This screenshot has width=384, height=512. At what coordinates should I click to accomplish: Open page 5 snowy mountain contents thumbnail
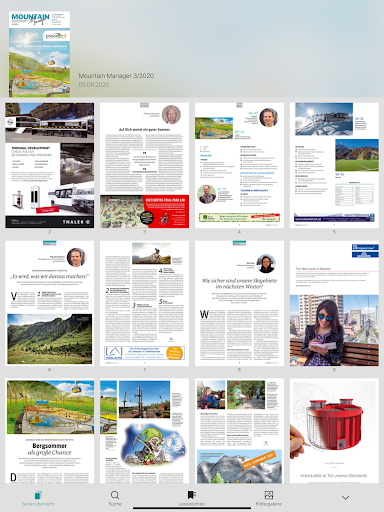point(334,165)
